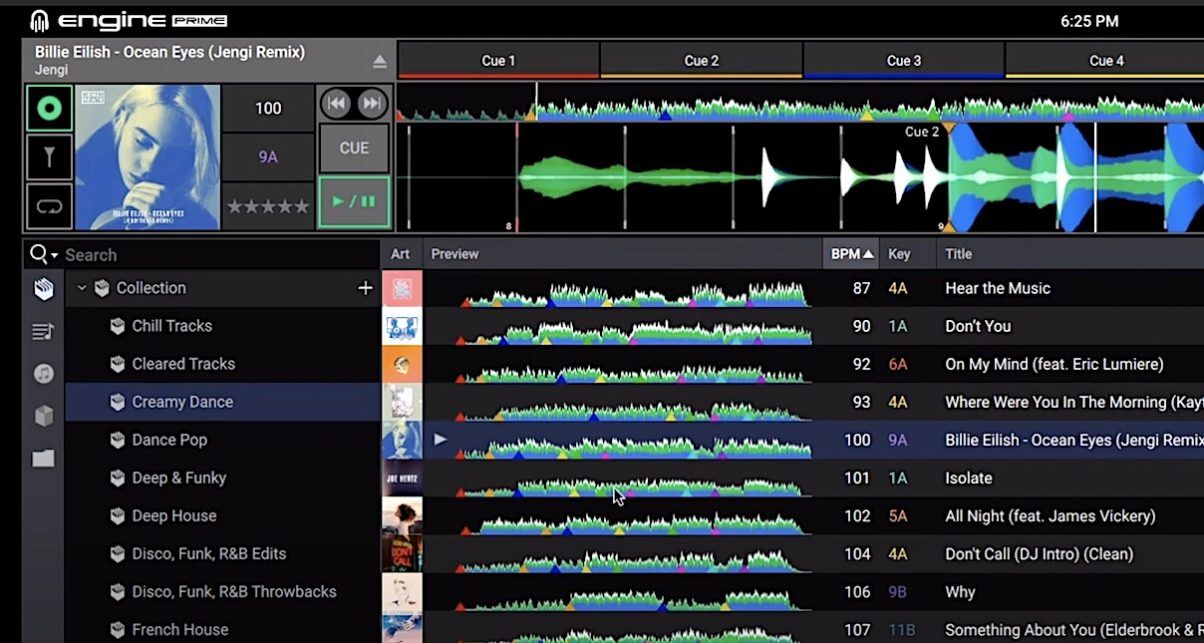
Task: Click the 6:25 PM clock
Action: (x=1089, y=20)
